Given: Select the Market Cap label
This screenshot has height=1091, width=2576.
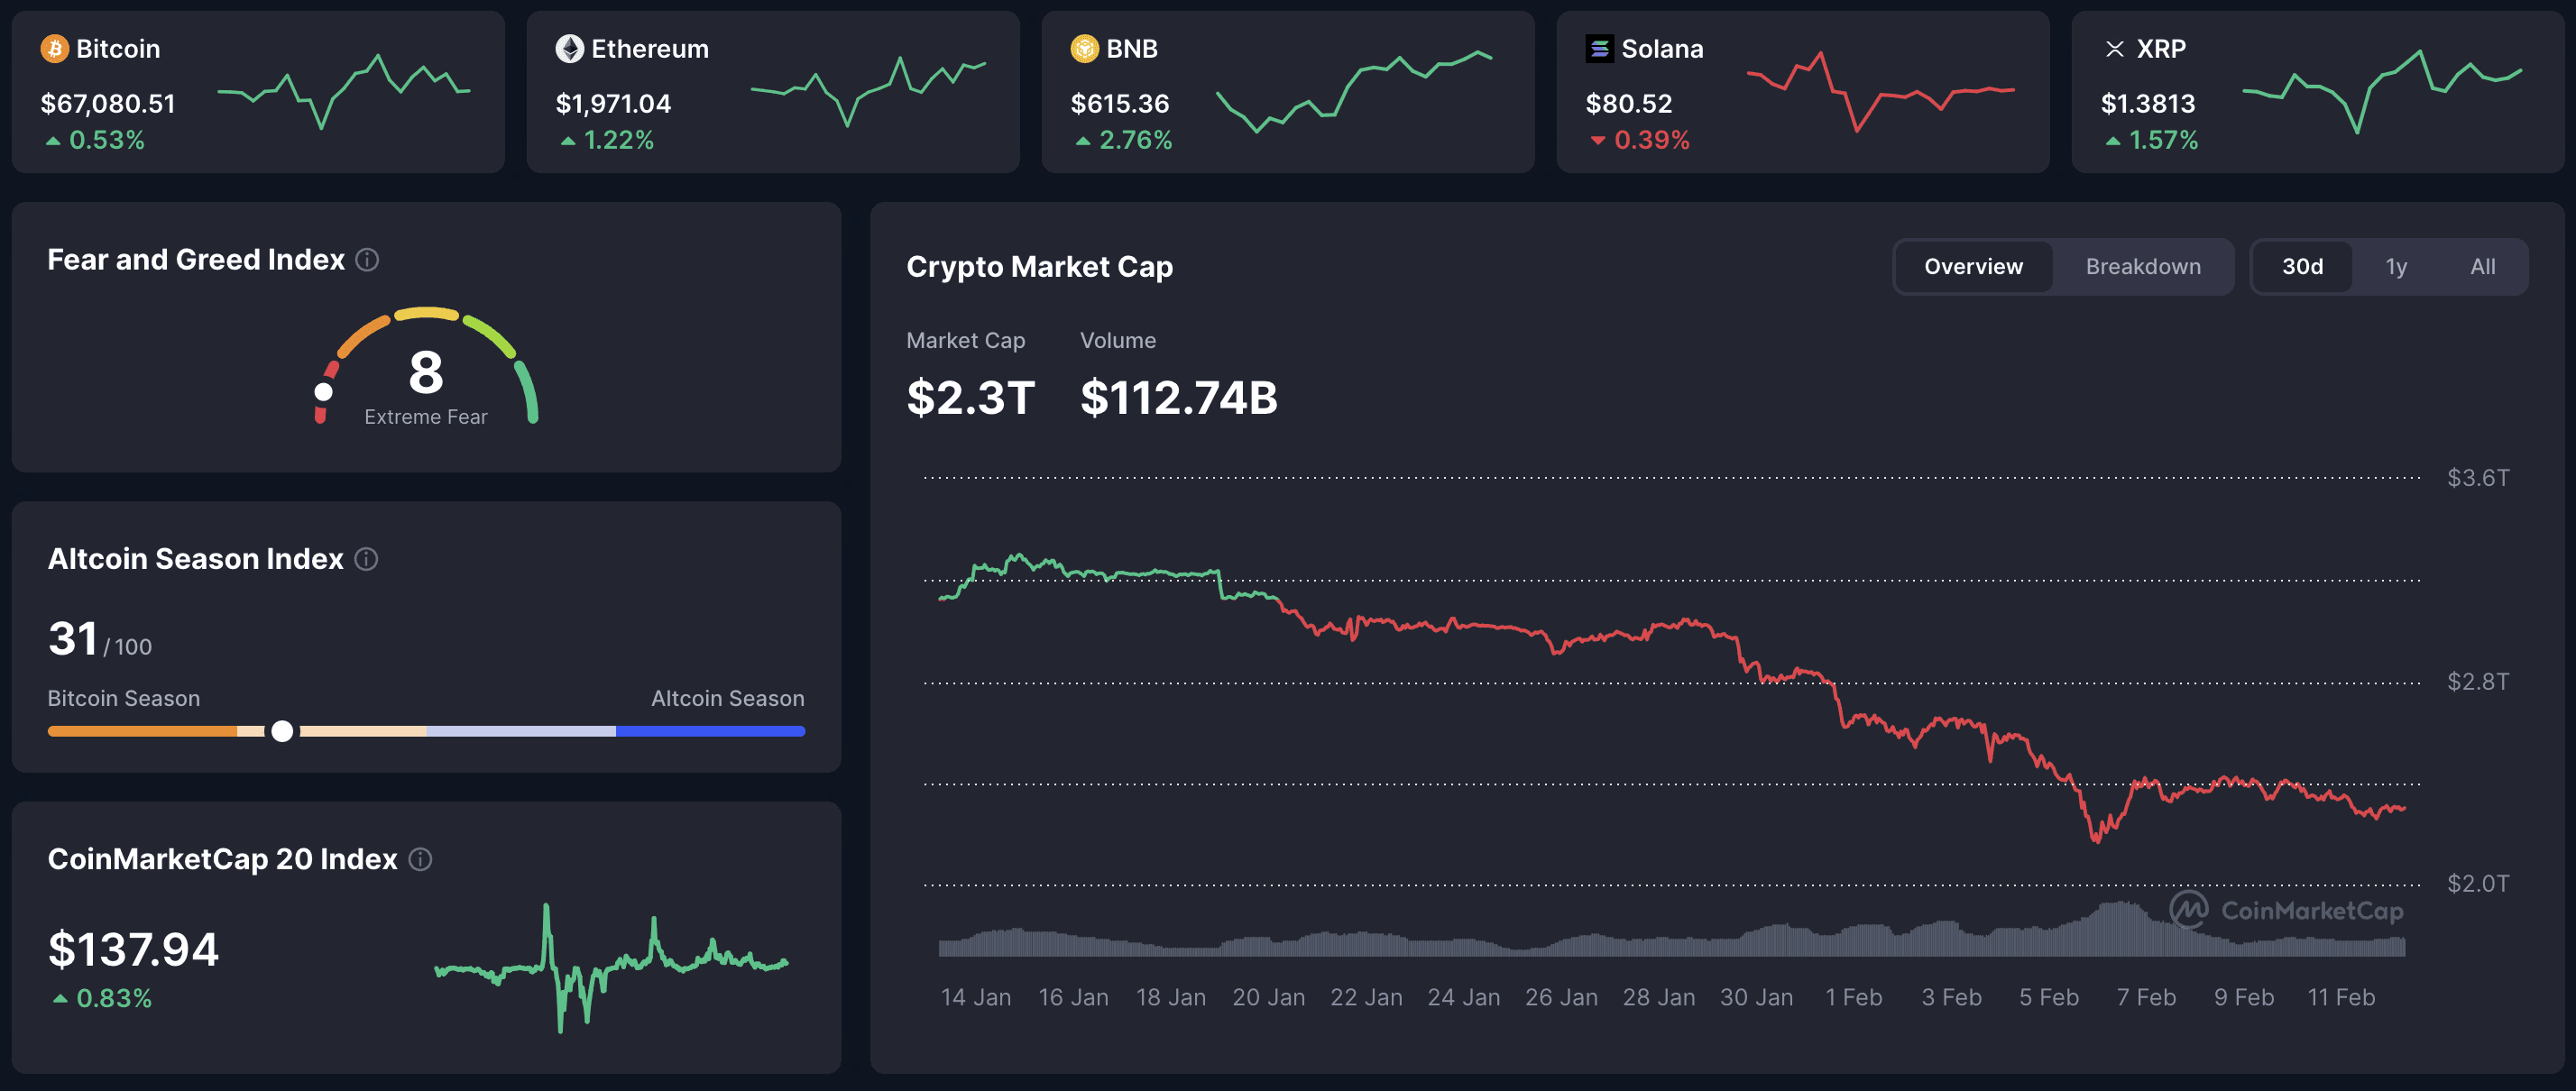Looking at the screenshot, I should pyautogui.click(x=965, y=340).
